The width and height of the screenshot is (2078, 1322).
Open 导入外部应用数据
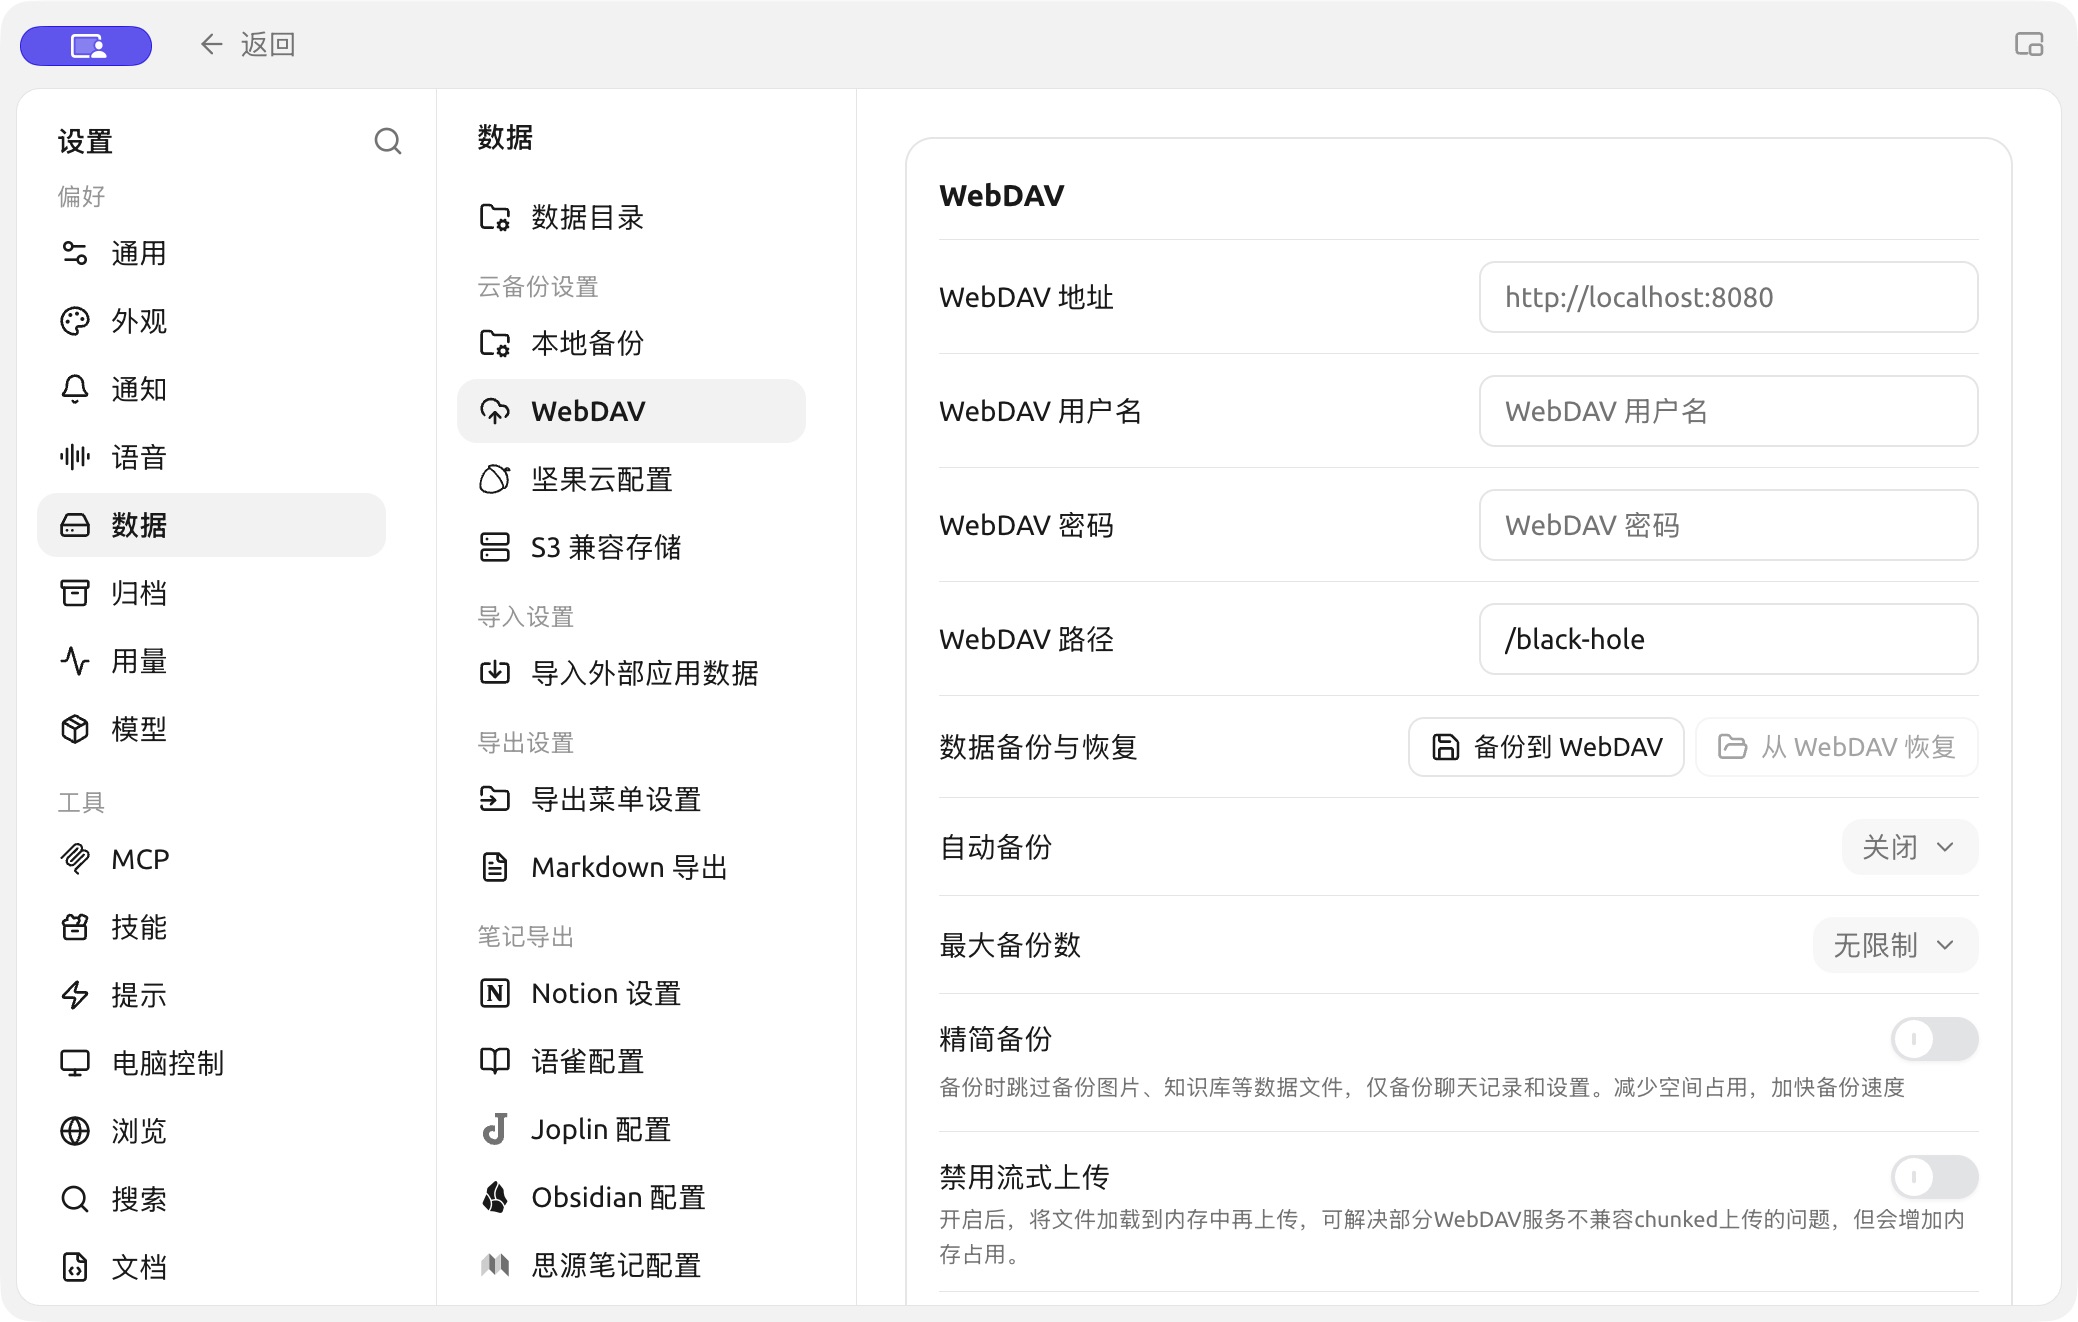[631, 673]
